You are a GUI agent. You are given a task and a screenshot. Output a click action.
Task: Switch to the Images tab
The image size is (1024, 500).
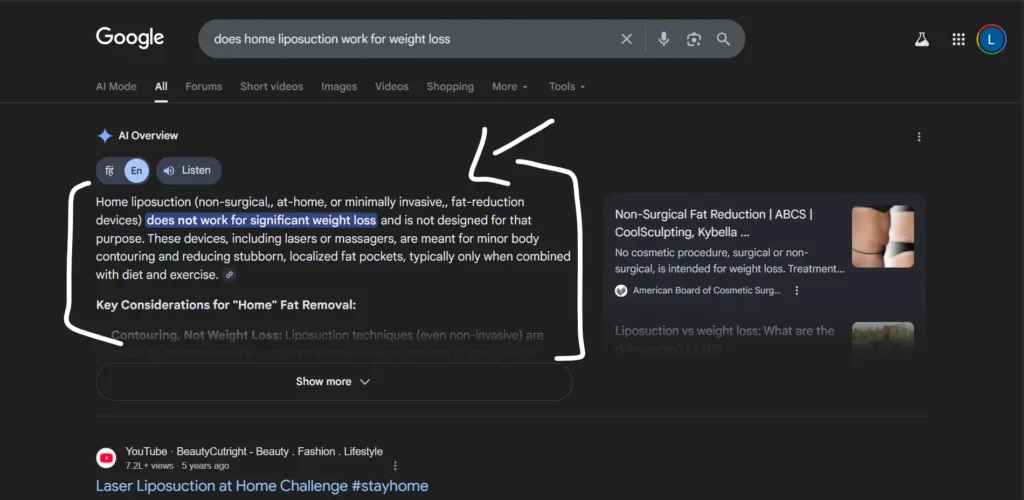click(339, 87)
